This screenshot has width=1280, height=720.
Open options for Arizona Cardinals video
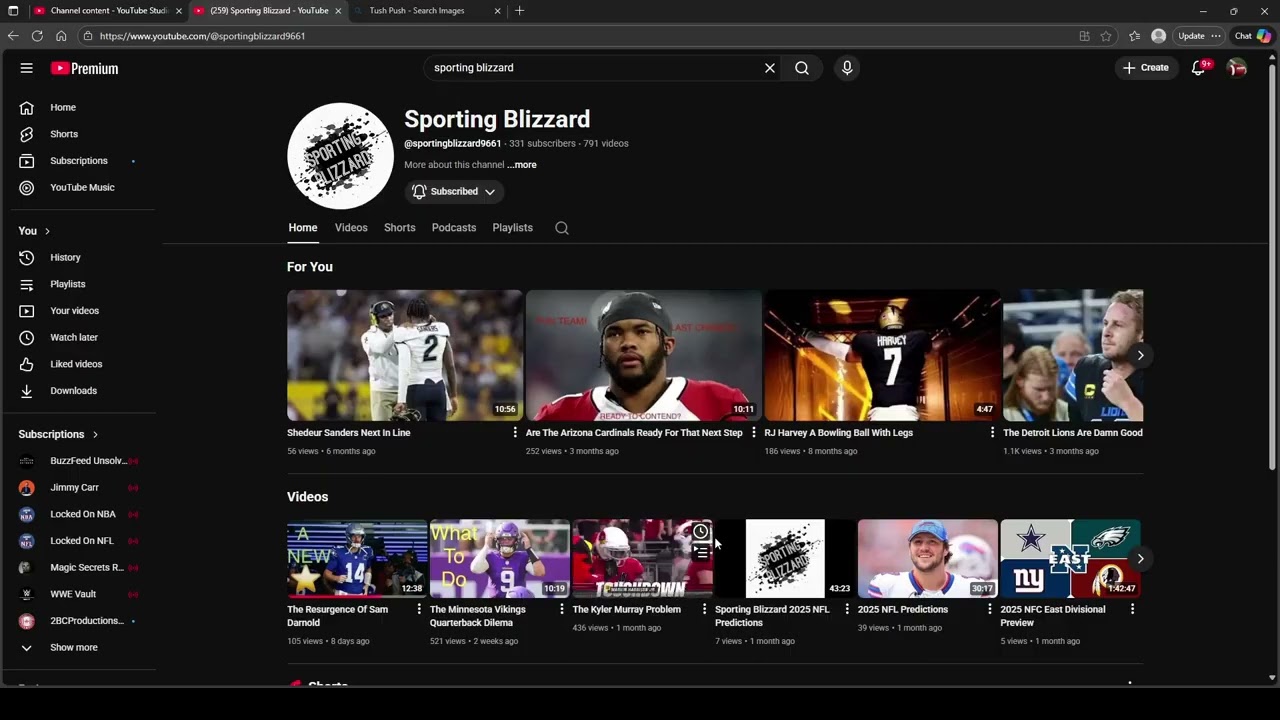coord(754,433)
